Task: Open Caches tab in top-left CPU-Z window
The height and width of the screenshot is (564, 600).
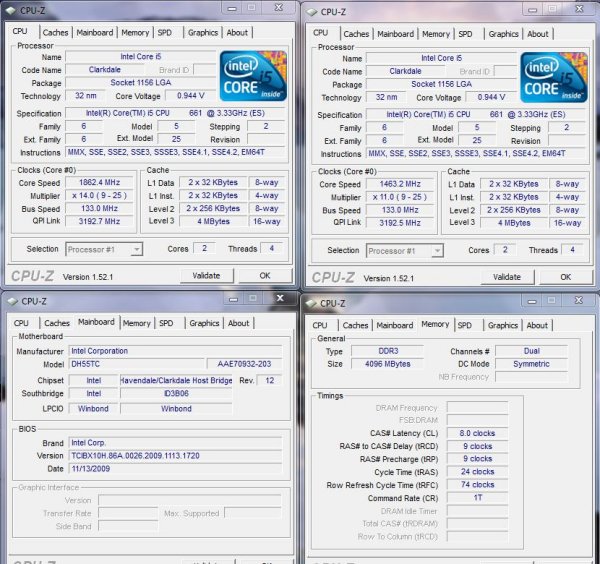Action: (55, 33)
